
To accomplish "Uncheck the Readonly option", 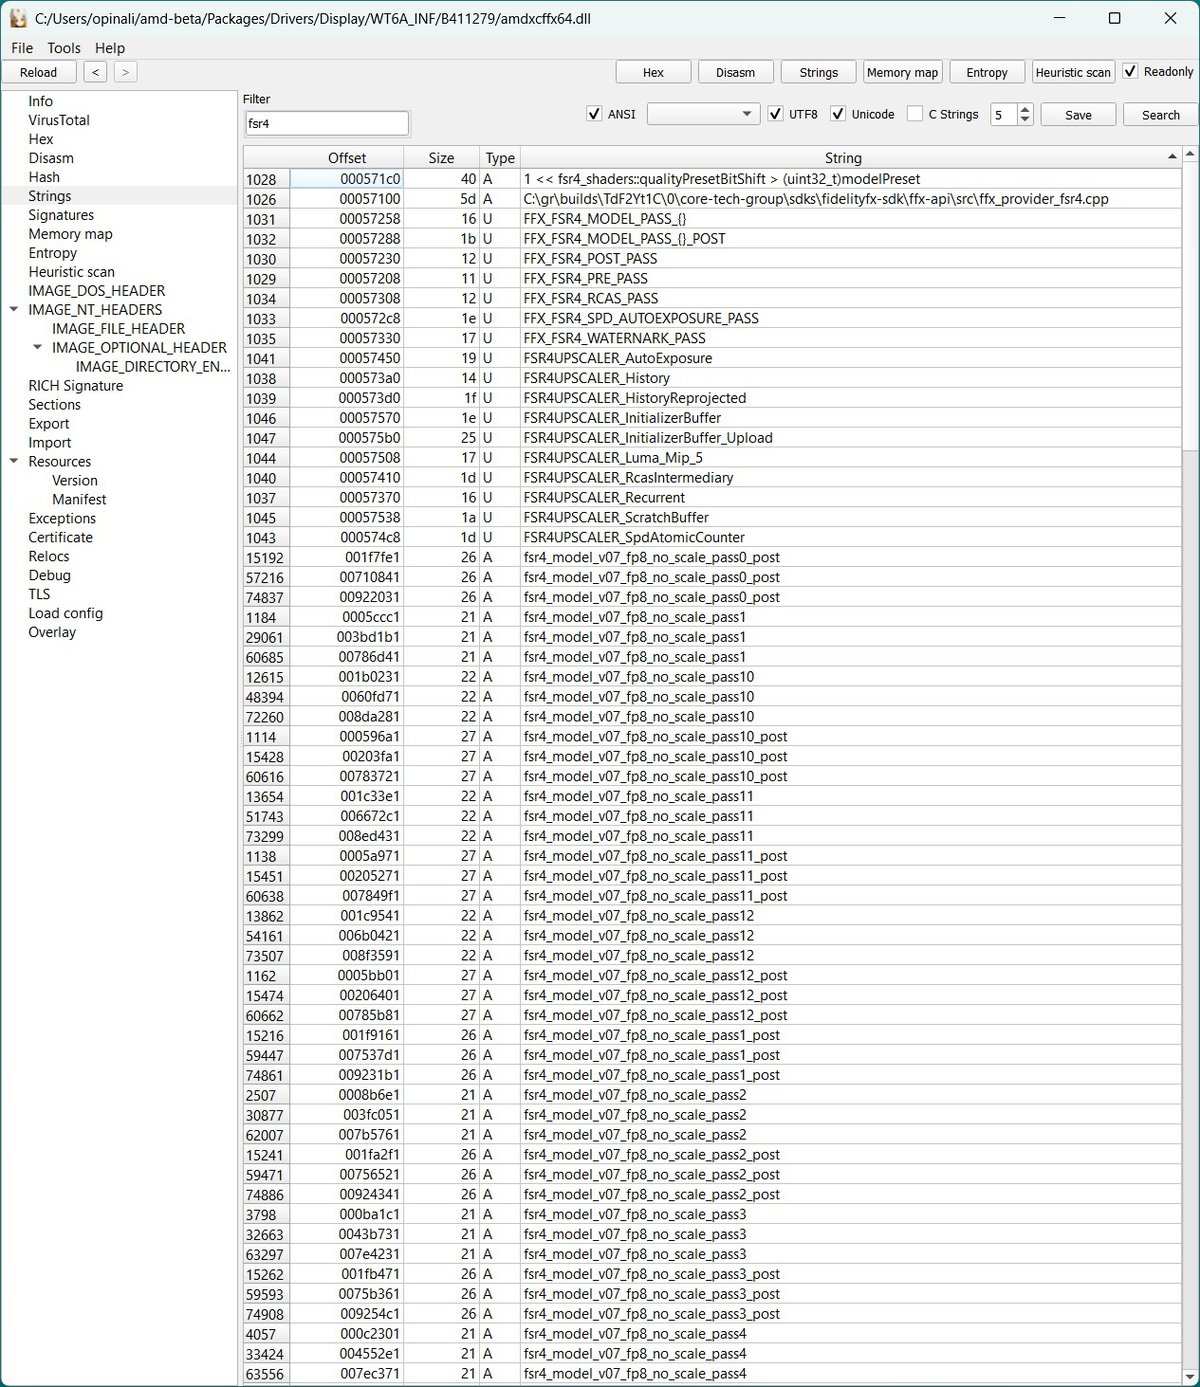I will [x=1130, y=71].
